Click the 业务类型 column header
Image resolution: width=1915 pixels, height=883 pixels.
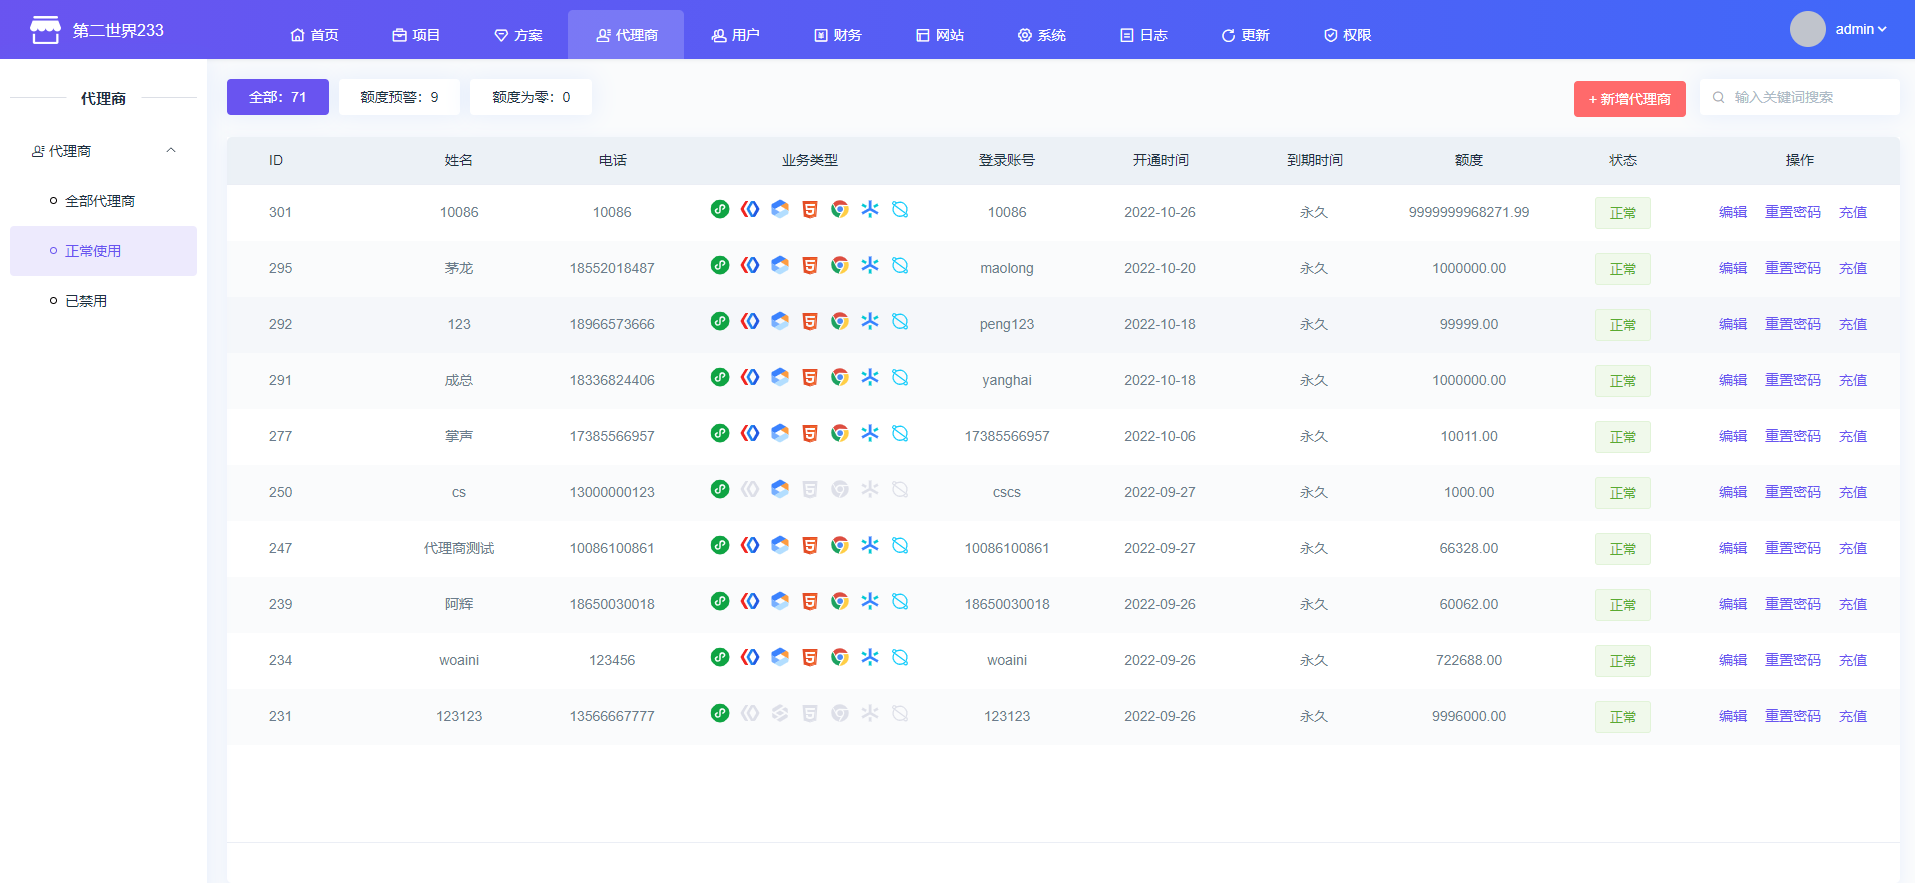(x=810, y=160)
